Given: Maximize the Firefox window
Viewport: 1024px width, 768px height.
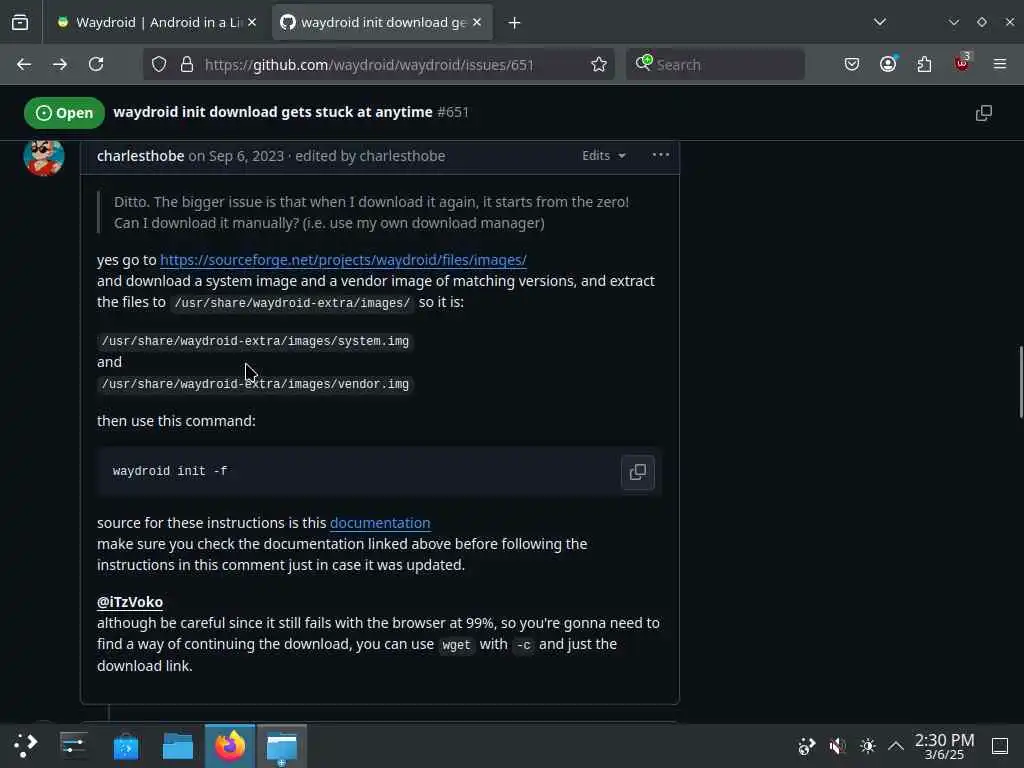Looking at the screenshot, I should tap(982, 22).
